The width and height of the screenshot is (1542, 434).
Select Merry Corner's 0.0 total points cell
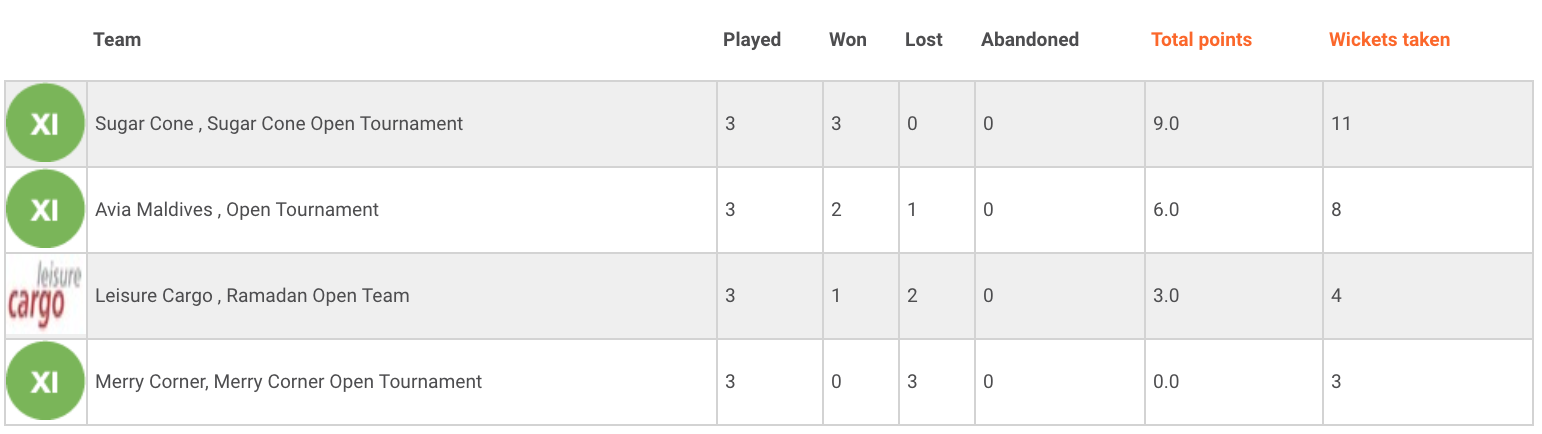pos(1234,382)
